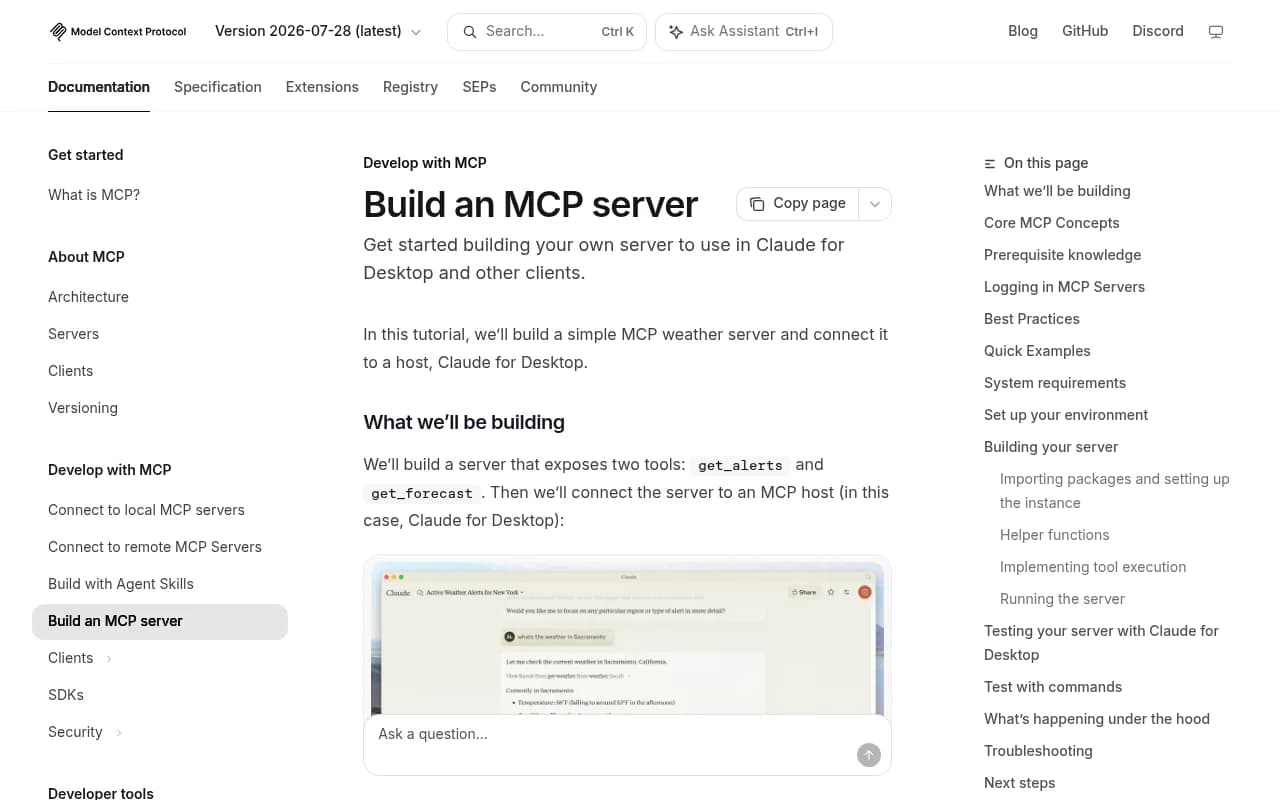Jump to Next steps section

pyautogui.click(x=1020, y=783)
